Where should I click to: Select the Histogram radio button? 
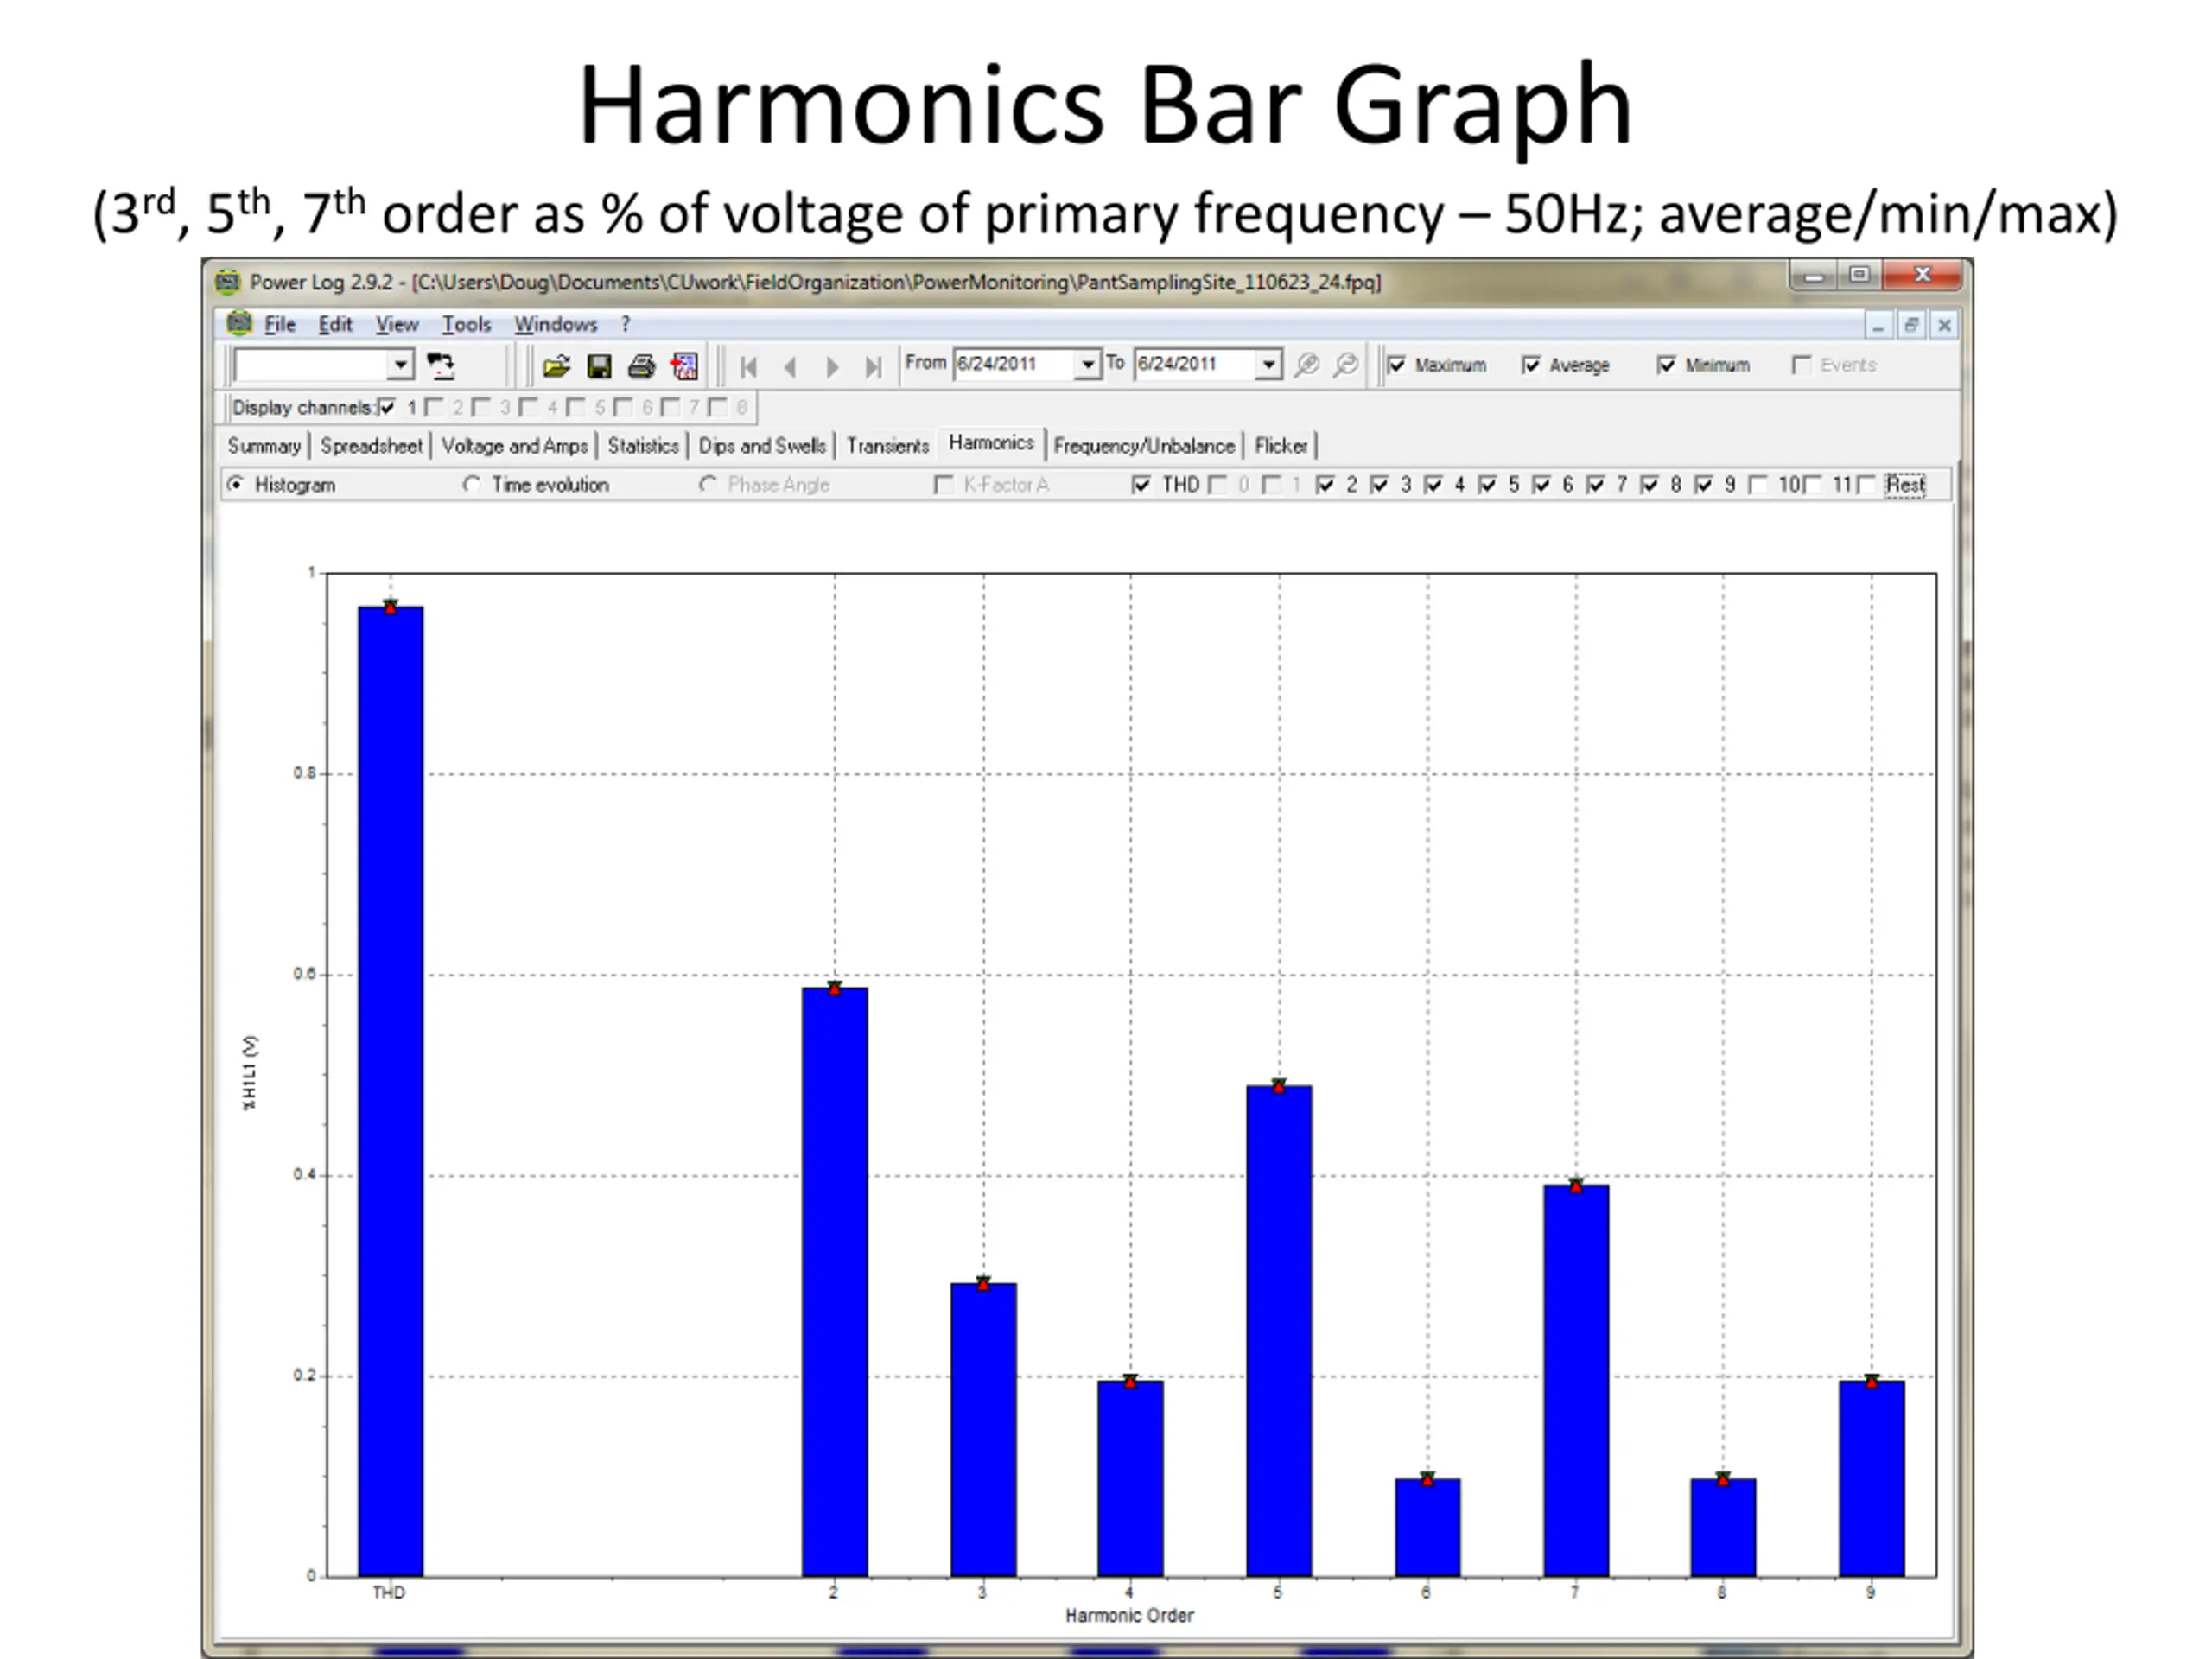click(x=235, y=485)
